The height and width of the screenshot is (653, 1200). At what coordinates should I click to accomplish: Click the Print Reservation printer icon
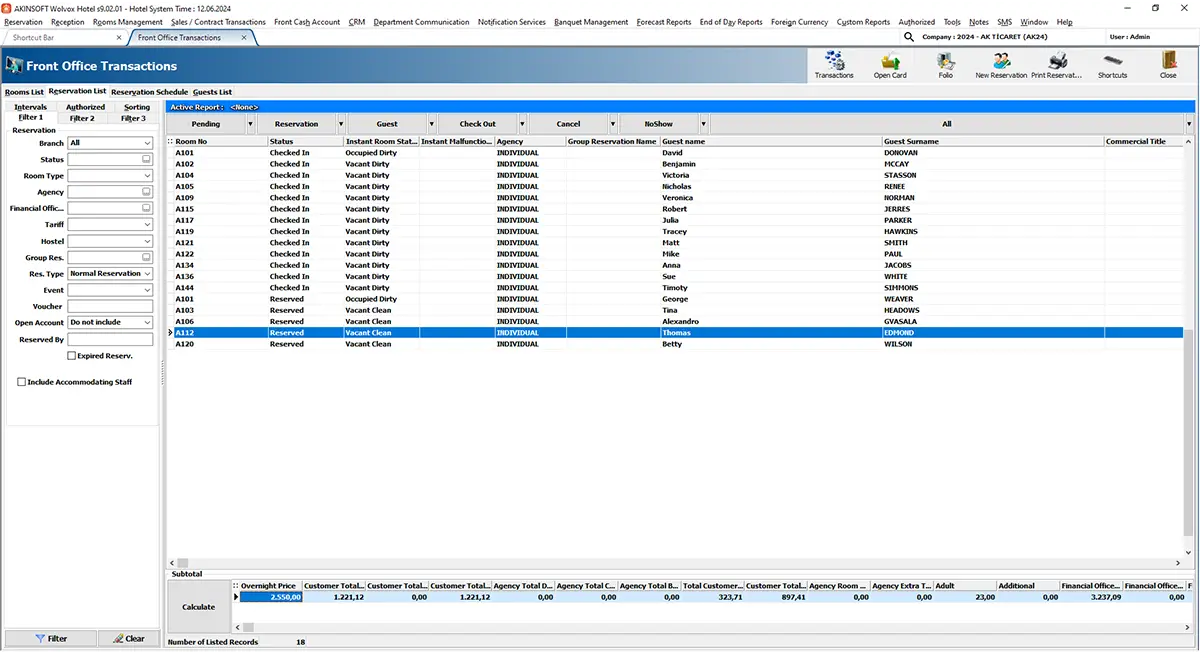(1057, 65)
